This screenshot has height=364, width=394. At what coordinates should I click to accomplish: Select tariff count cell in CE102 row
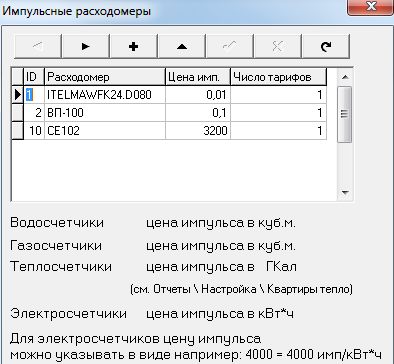(278, 131)
